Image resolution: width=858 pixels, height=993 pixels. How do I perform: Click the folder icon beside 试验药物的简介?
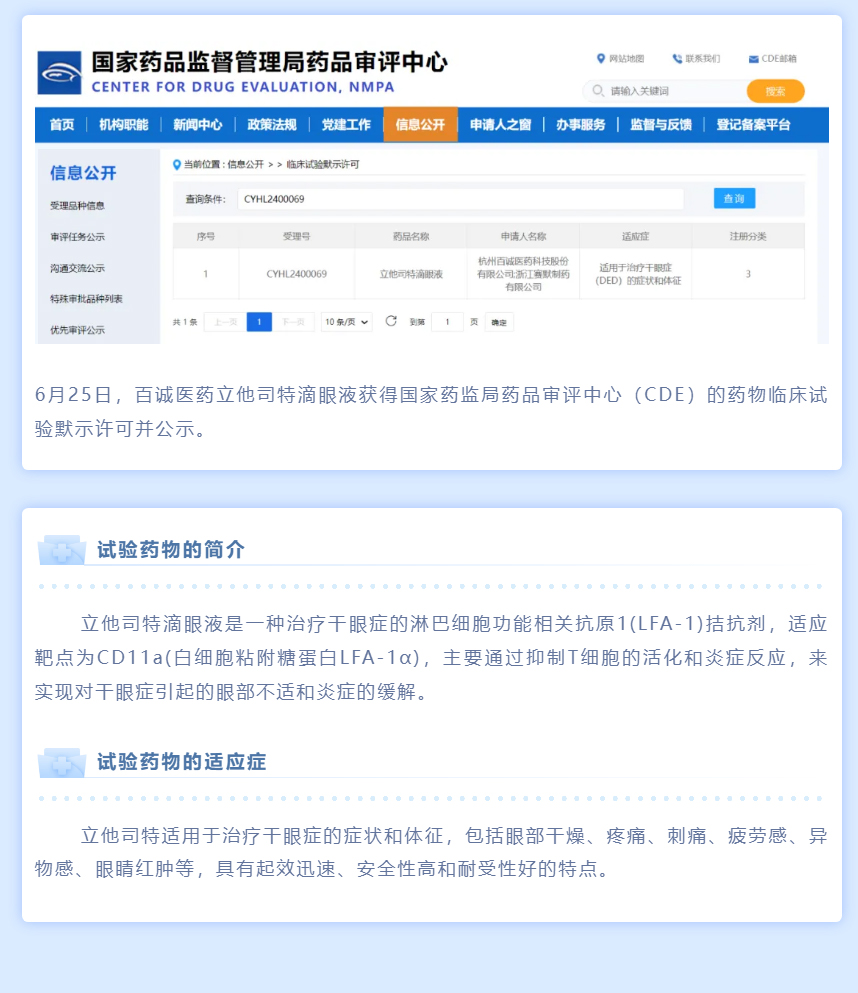(61, 550)
